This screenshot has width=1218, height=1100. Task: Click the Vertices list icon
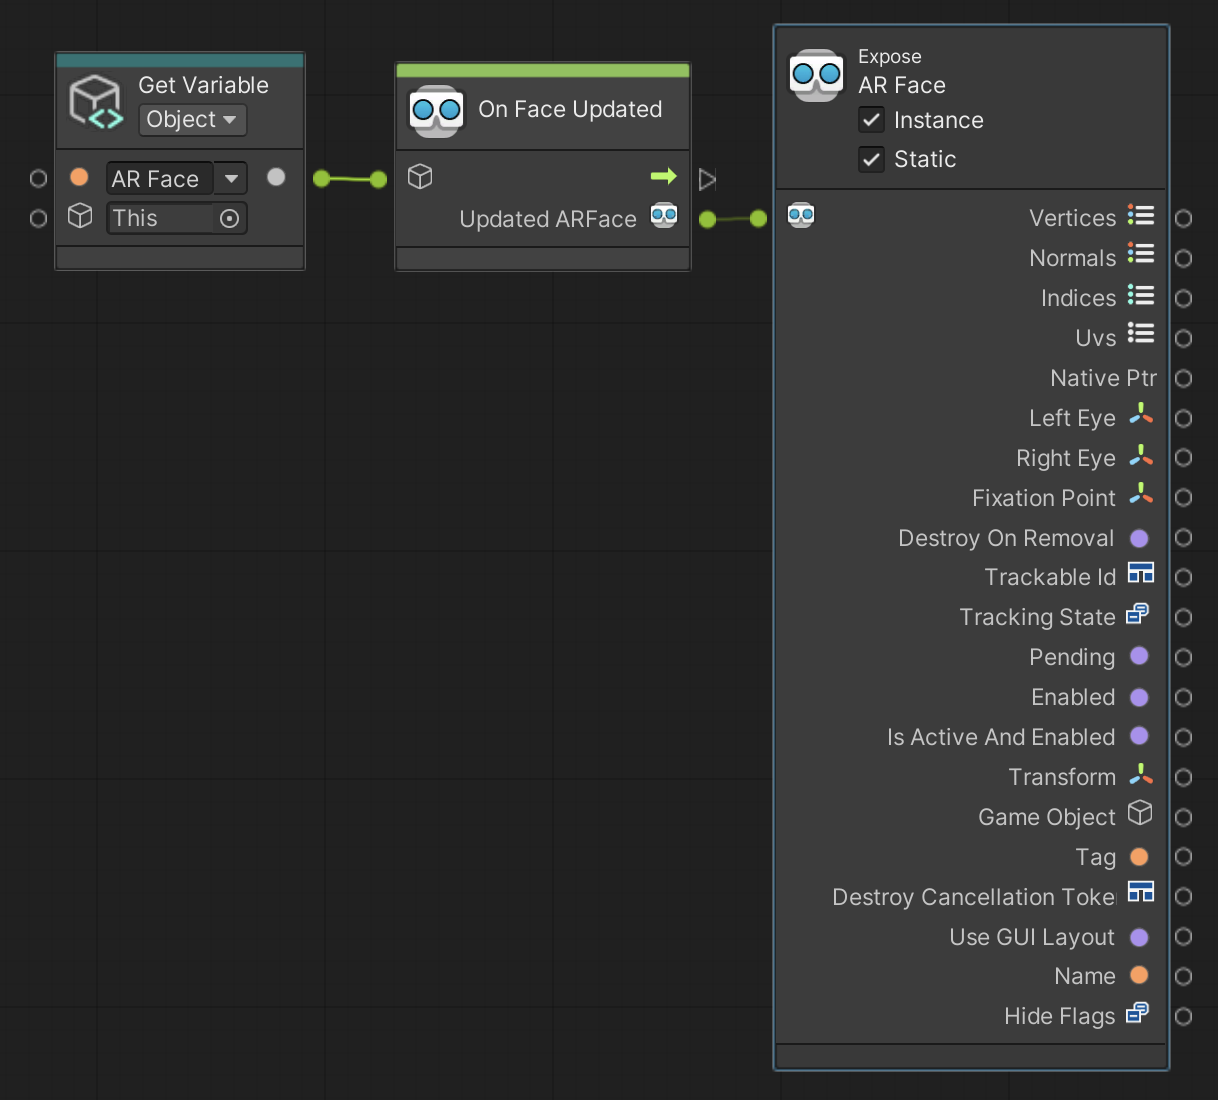tap(1140, 216)
